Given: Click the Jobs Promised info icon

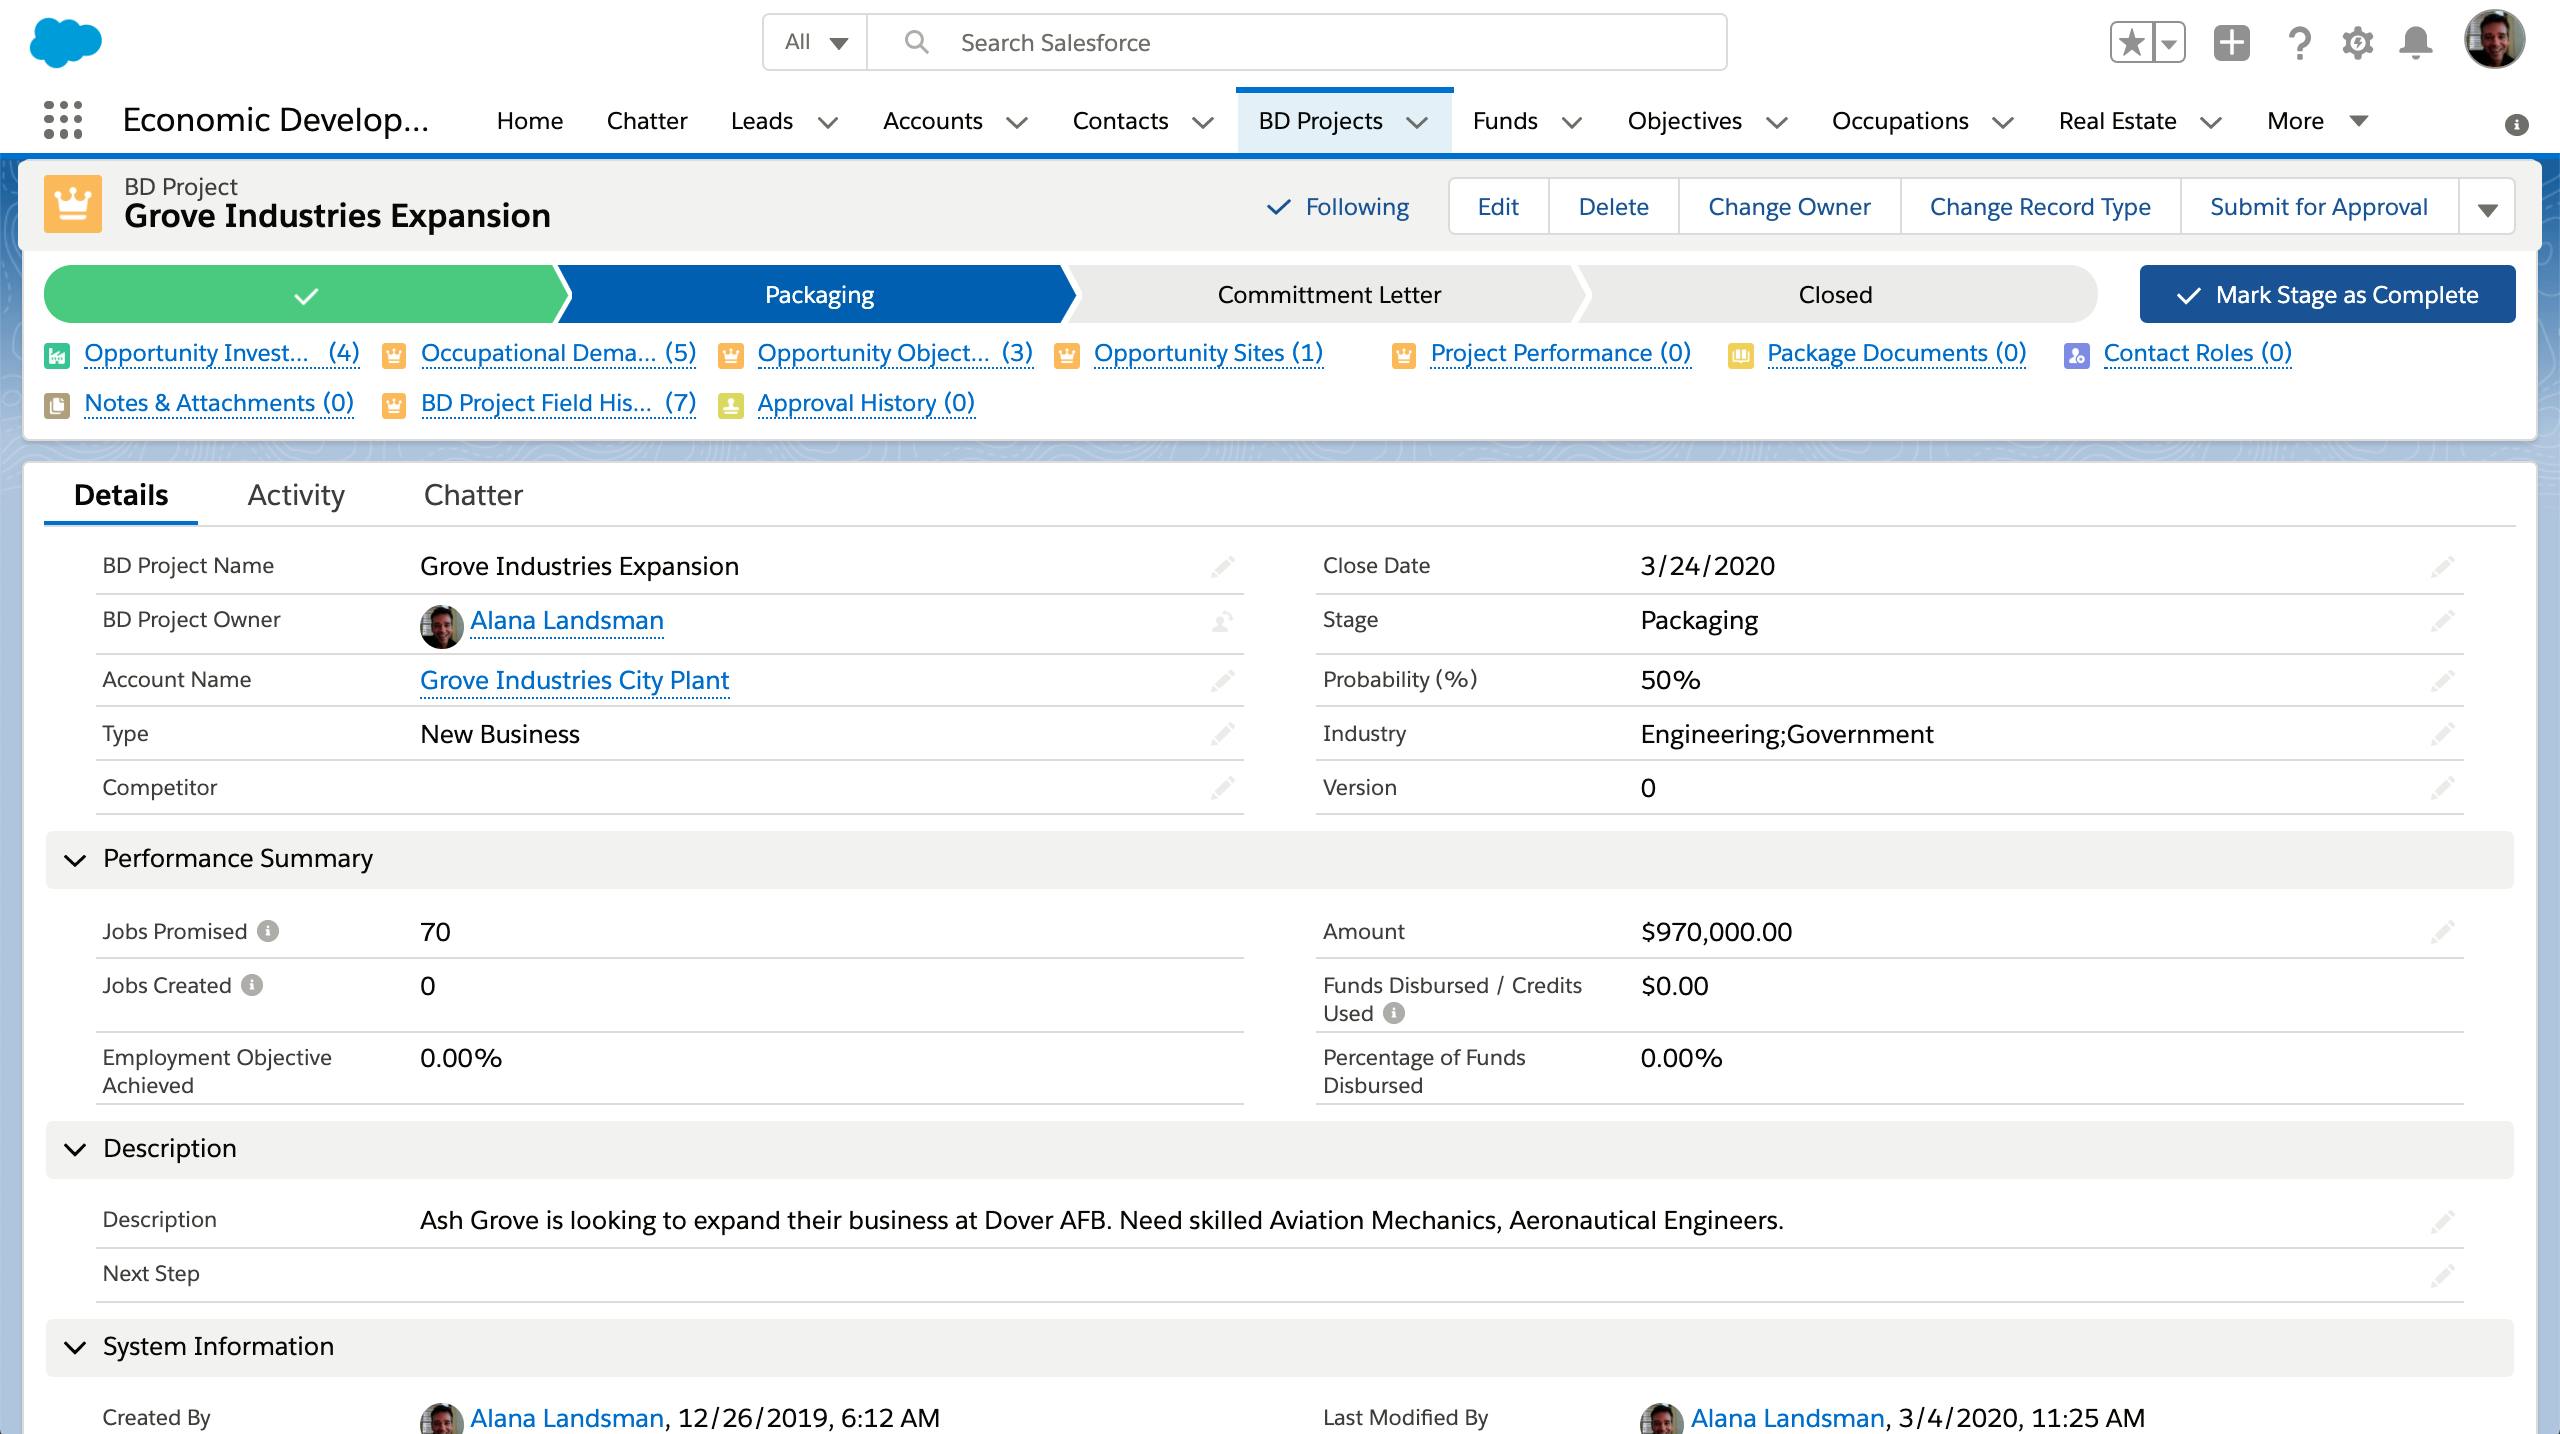Looking at the screenshot, I should click(x=268, y=931).
